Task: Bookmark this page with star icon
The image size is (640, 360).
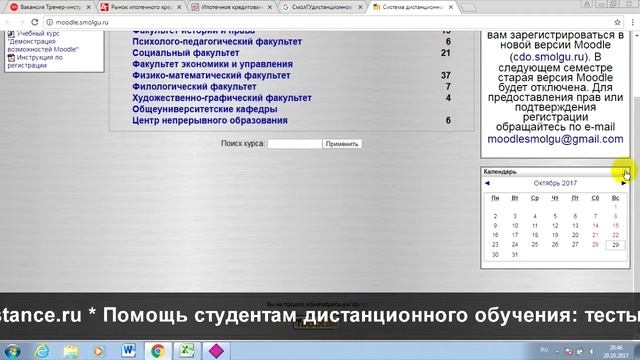Action: point(617,22)
